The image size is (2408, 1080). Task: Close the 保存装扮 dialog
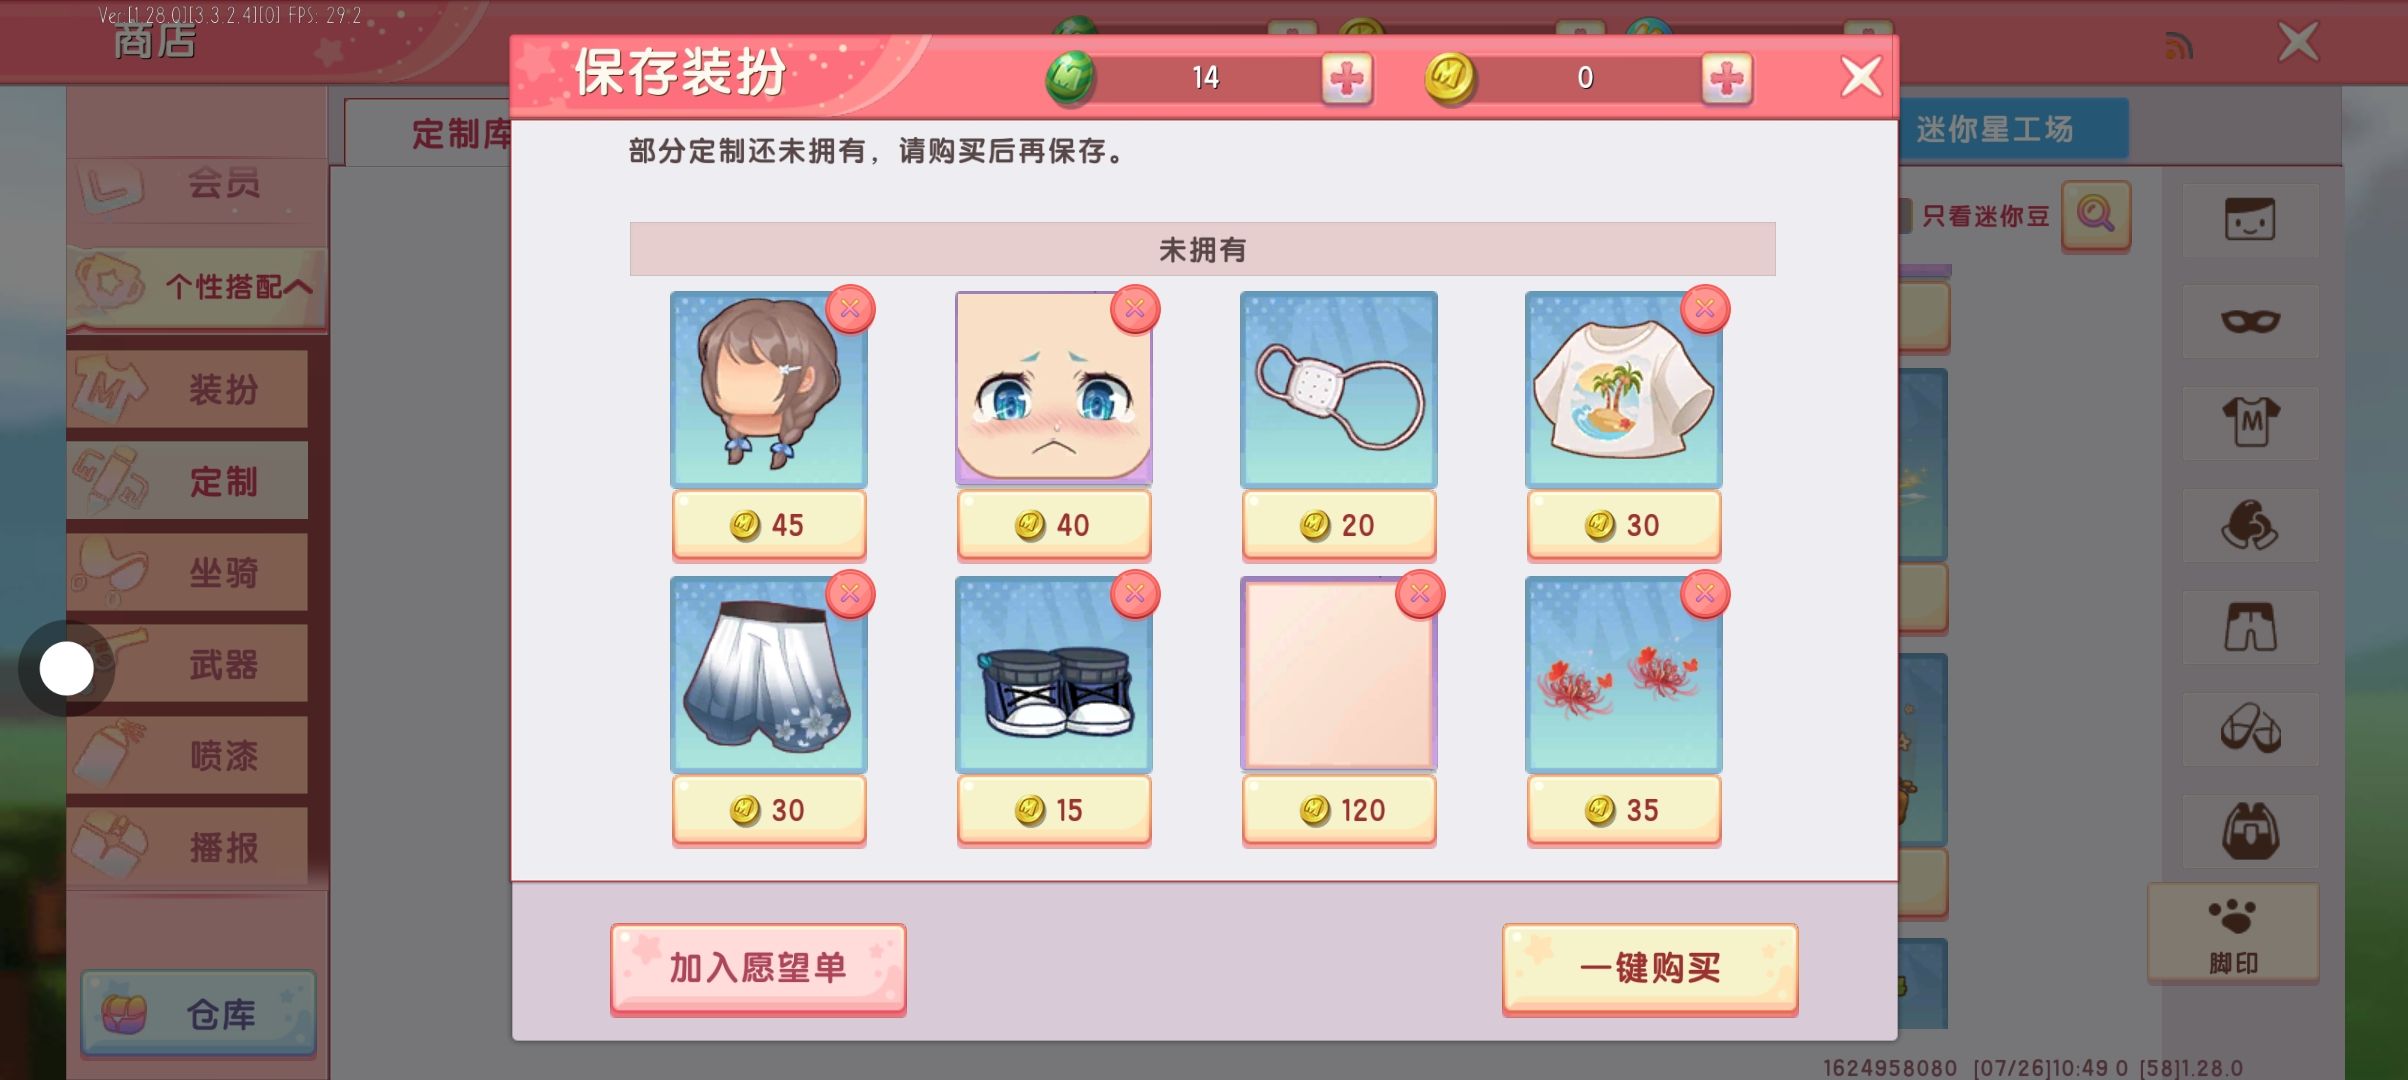click(1861, 77)
